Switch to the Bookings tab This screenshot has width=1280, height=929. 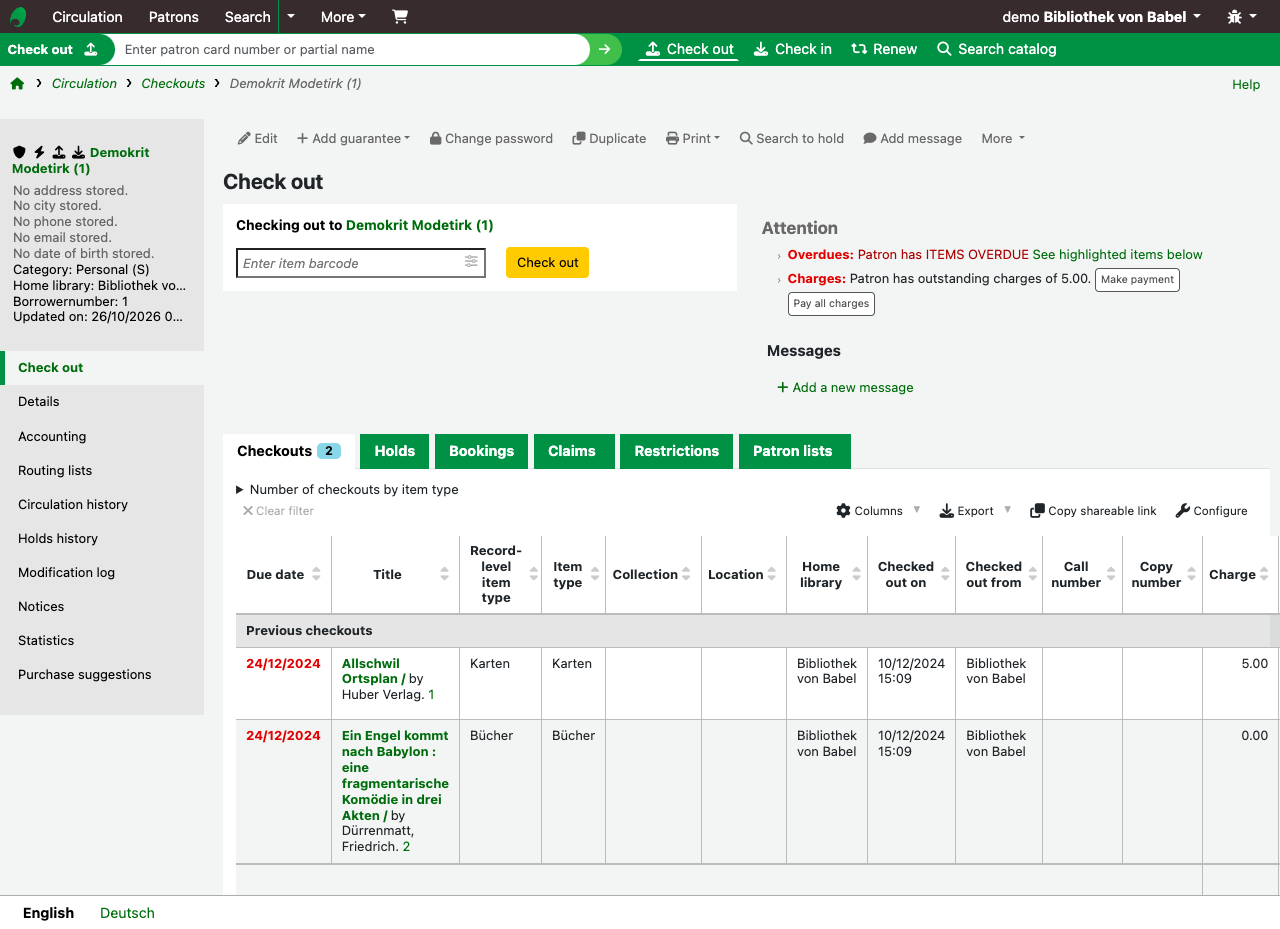[x=481, y=451]
